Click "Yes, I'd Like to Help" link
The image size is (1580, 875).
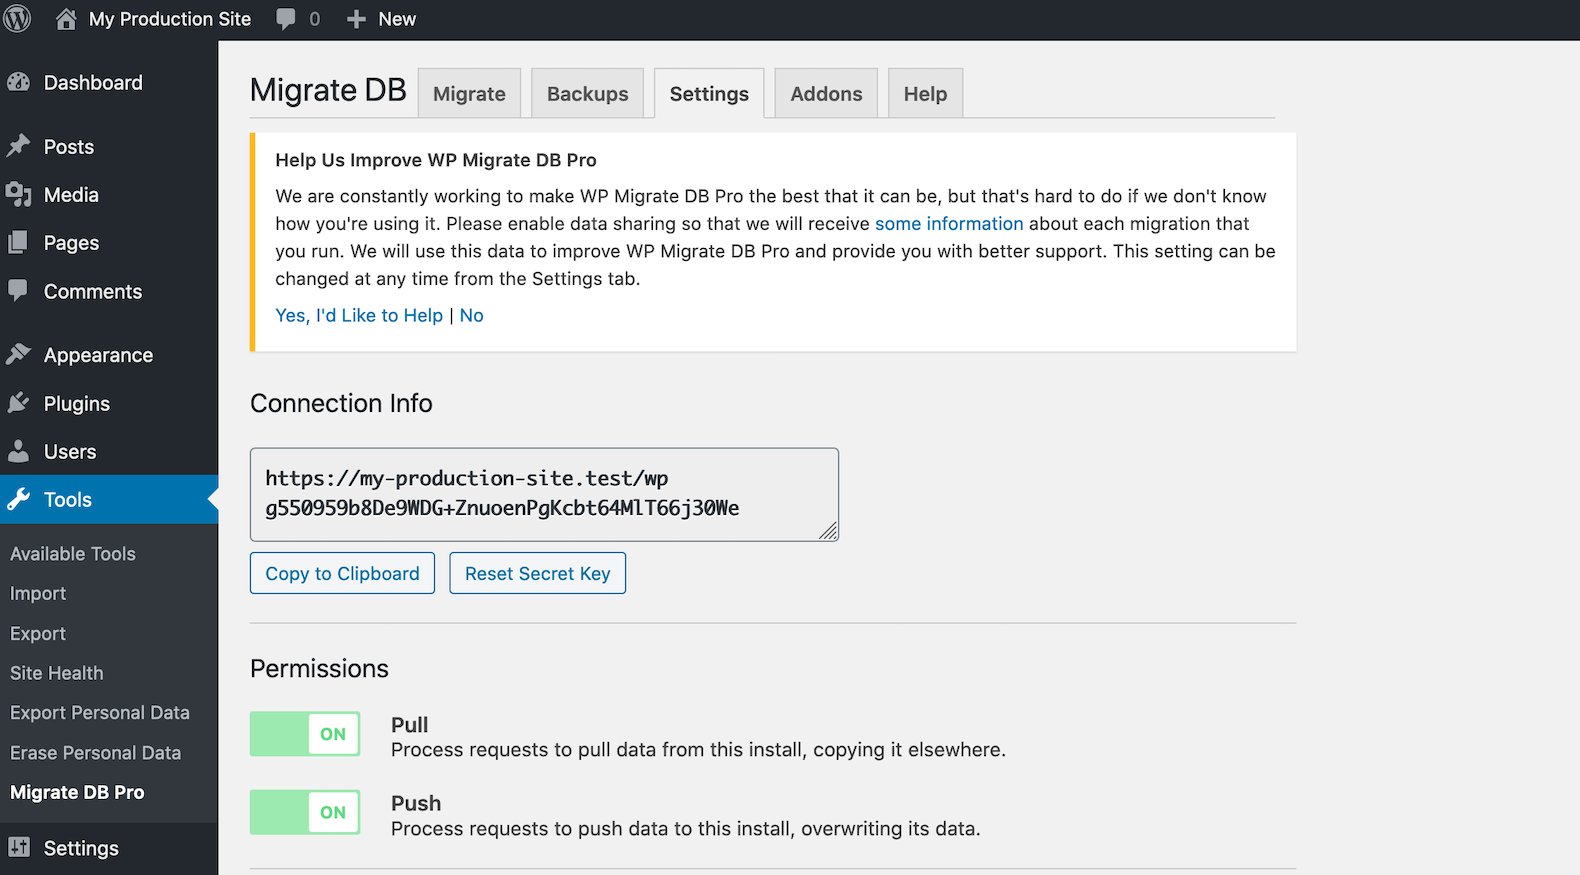click(x=359, y=316)
